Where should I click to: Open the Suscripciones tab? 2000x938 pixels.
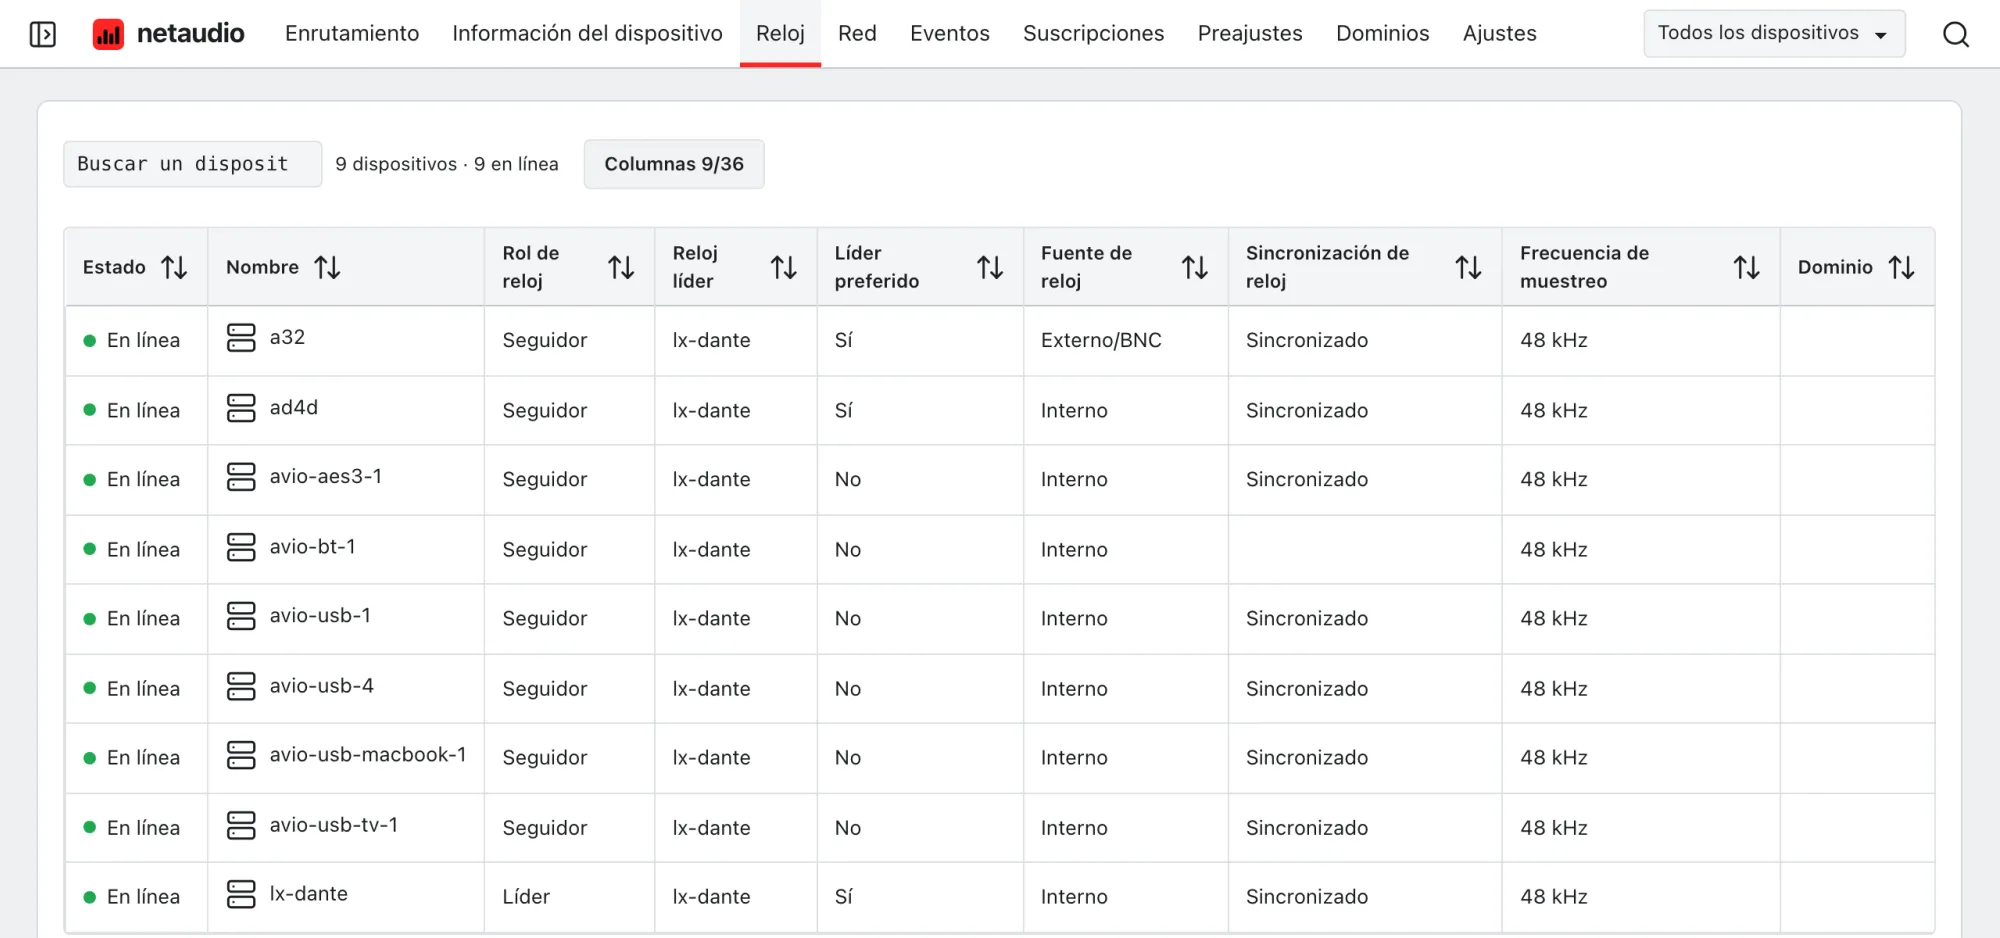pyautogui.click(x=1094, y=33)
